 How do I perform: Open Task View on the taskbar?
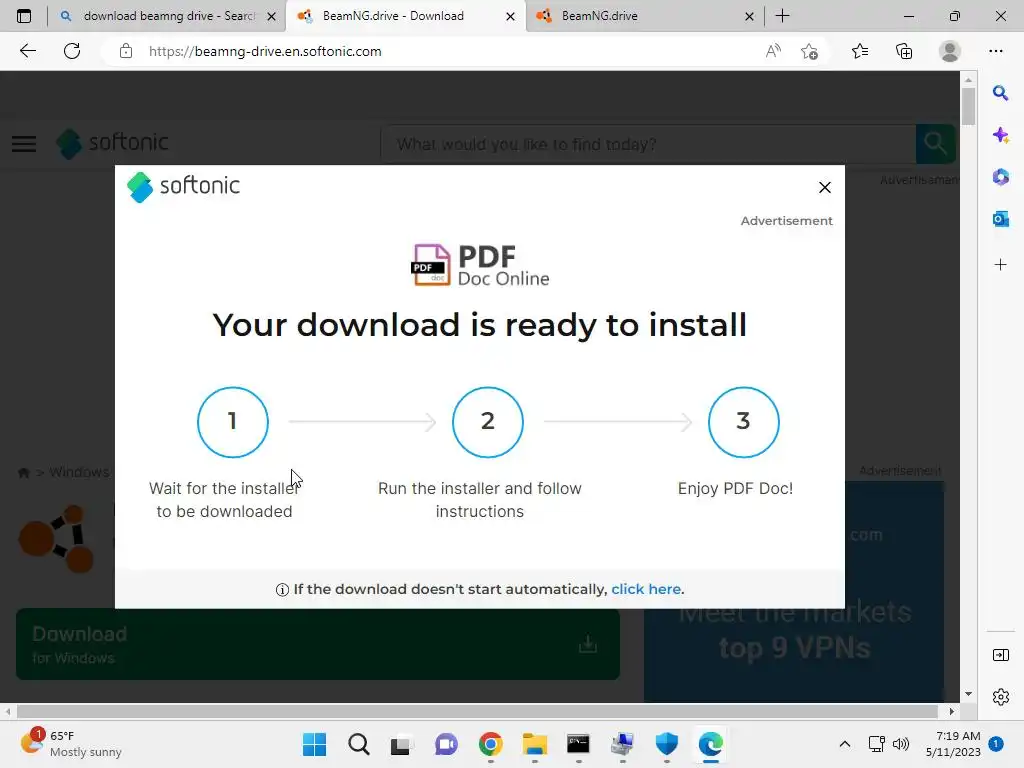[x=402, y=744]
